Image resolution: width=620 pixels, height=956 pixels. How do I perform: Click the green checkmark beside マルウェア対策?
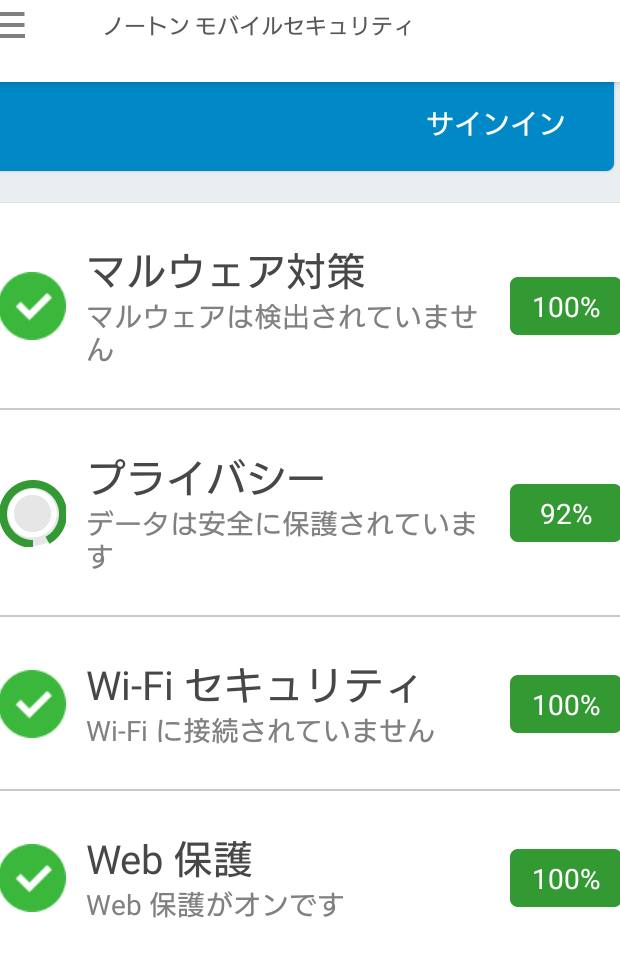33,306
